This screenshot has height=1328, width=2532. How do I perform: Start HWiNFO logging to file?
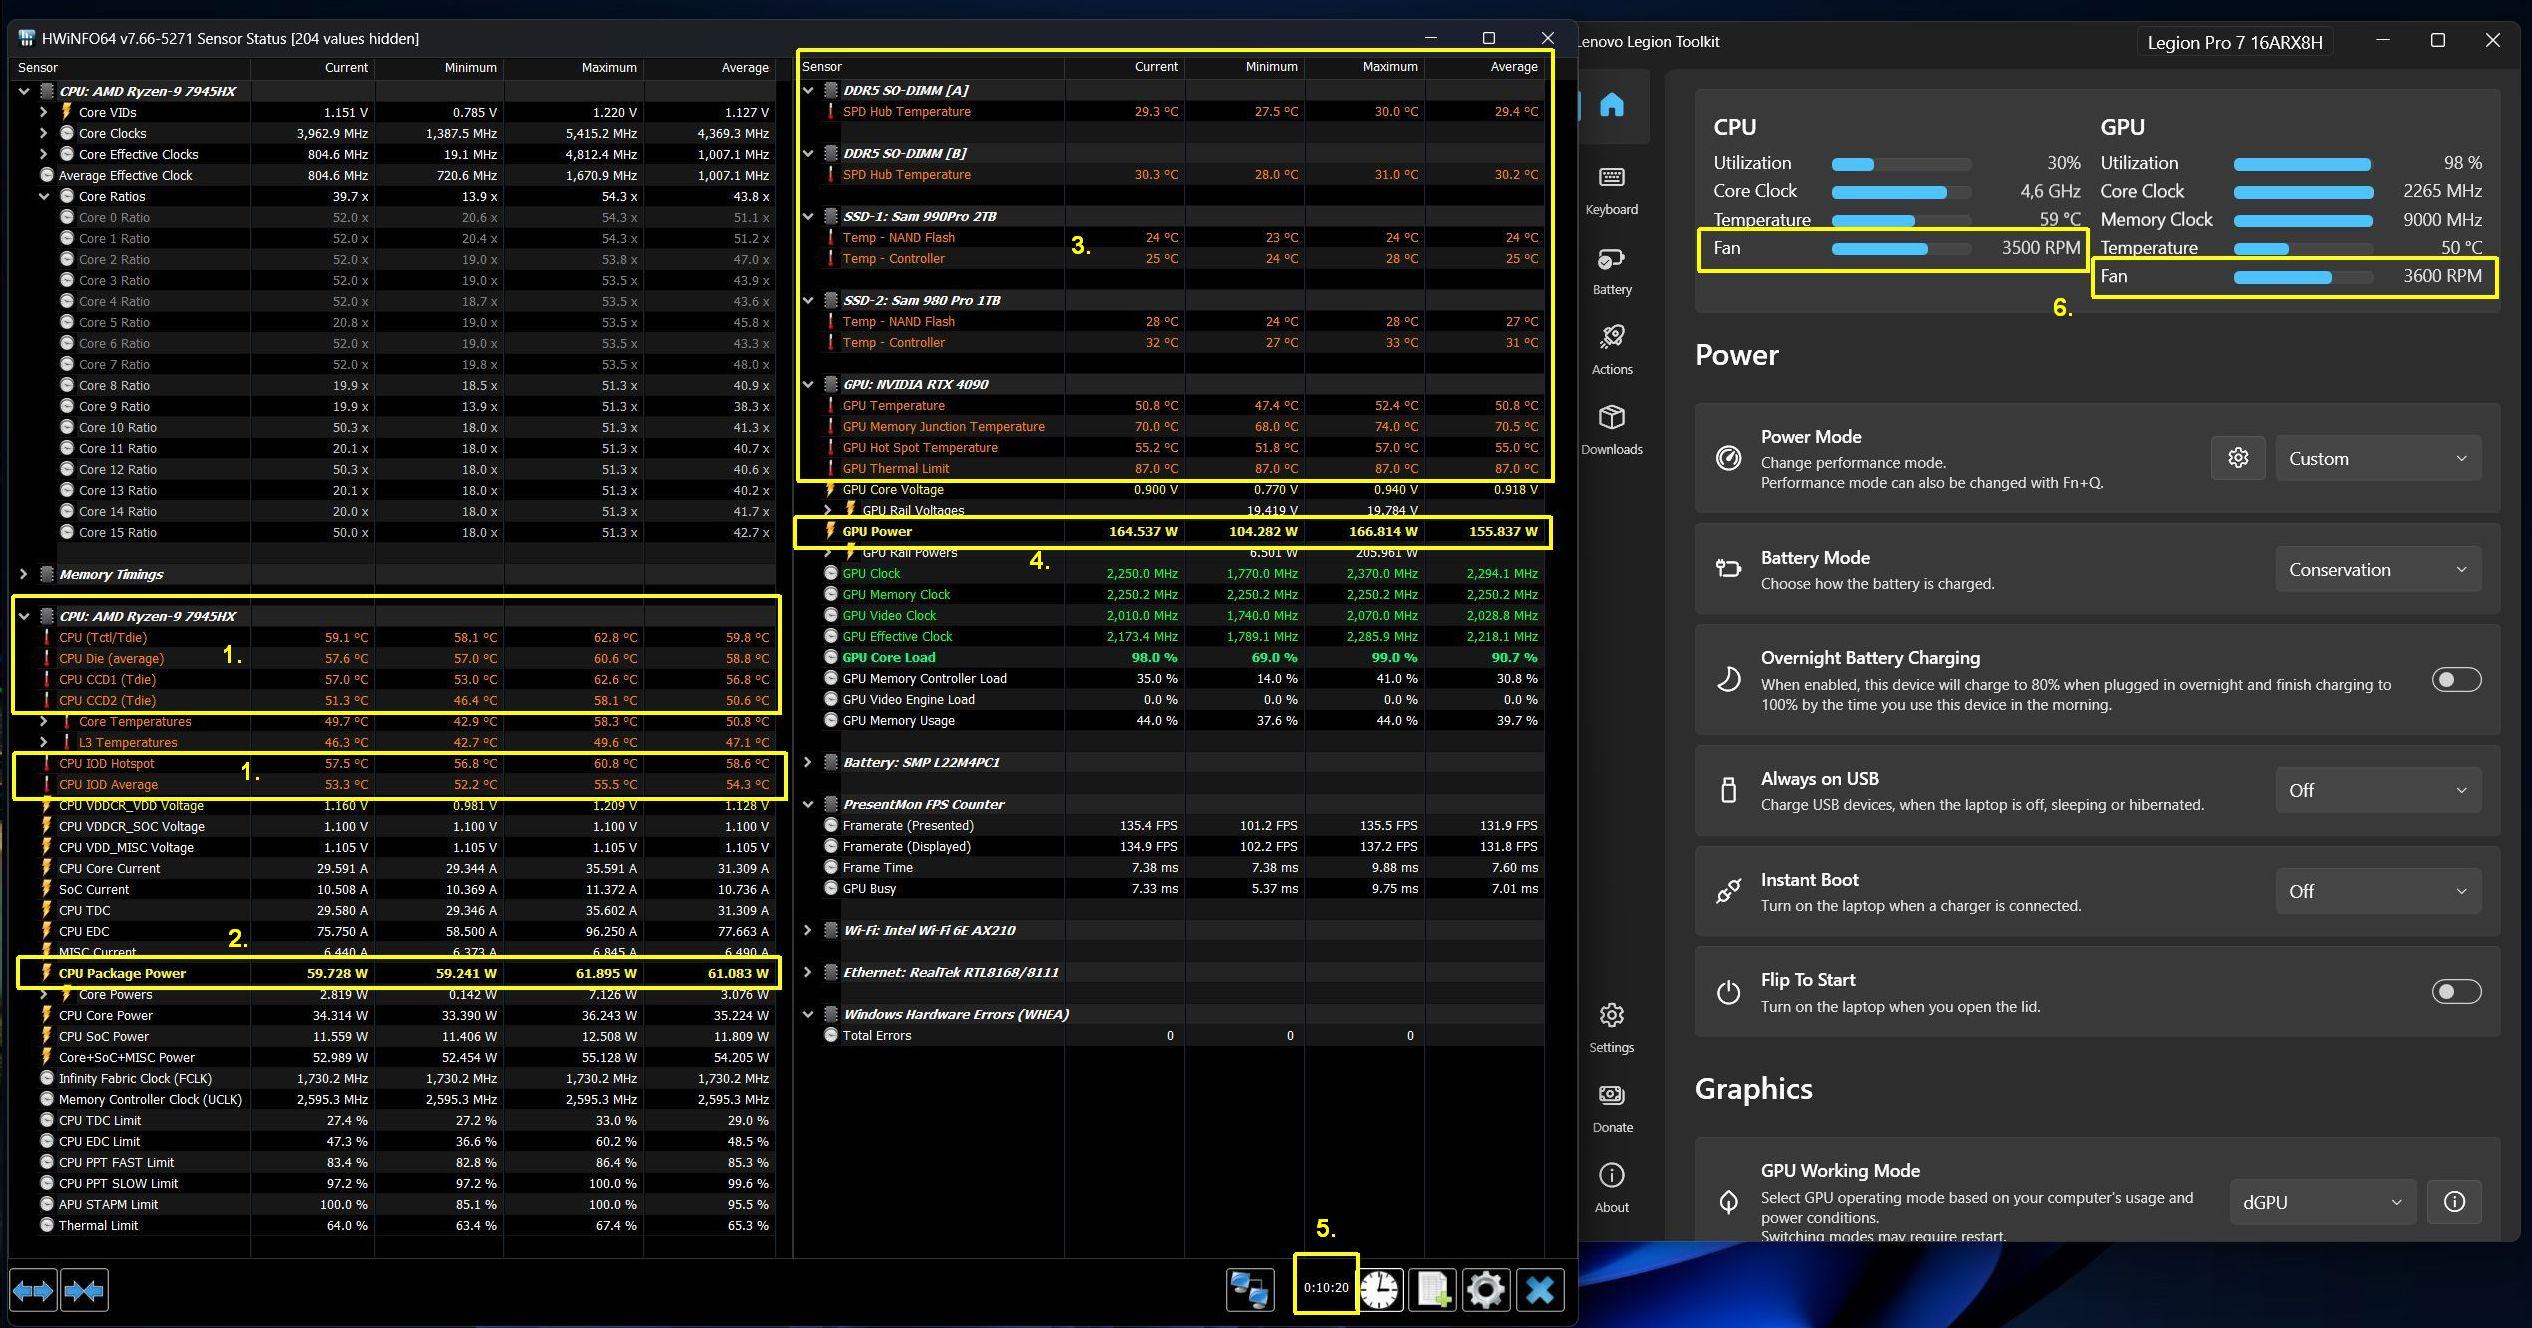tap(1432, 1289)
